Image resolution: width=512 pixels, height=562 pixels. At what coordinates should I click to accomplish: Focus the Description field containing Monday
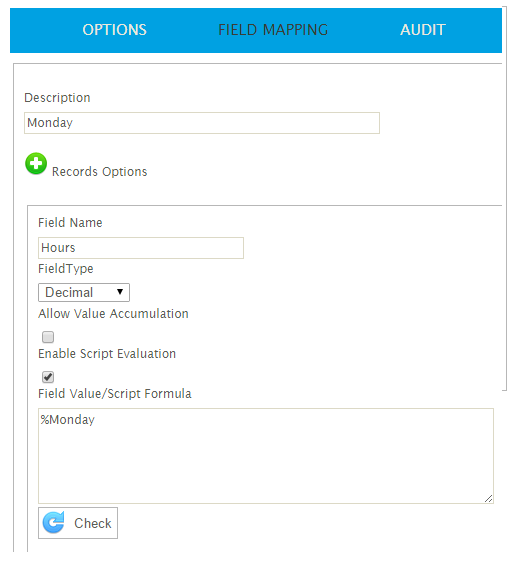[x=202, y=123]
